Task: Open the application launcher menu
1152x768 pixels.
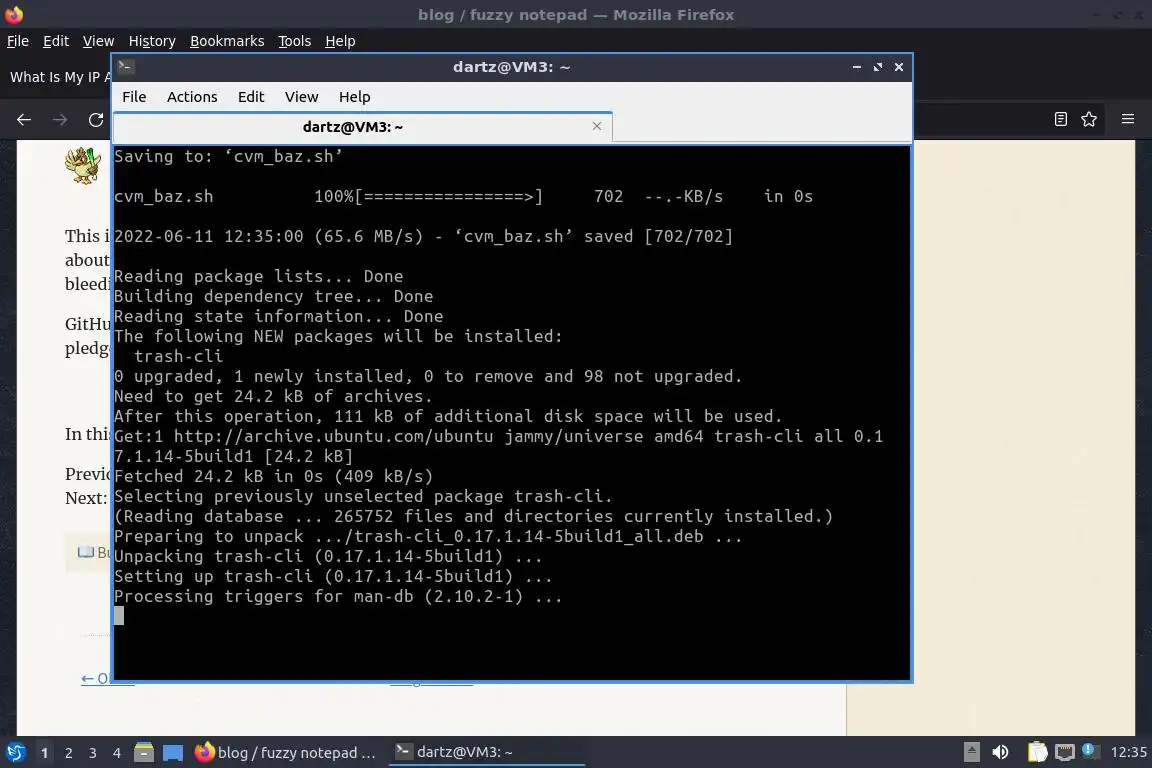Action: coord(15,753)
